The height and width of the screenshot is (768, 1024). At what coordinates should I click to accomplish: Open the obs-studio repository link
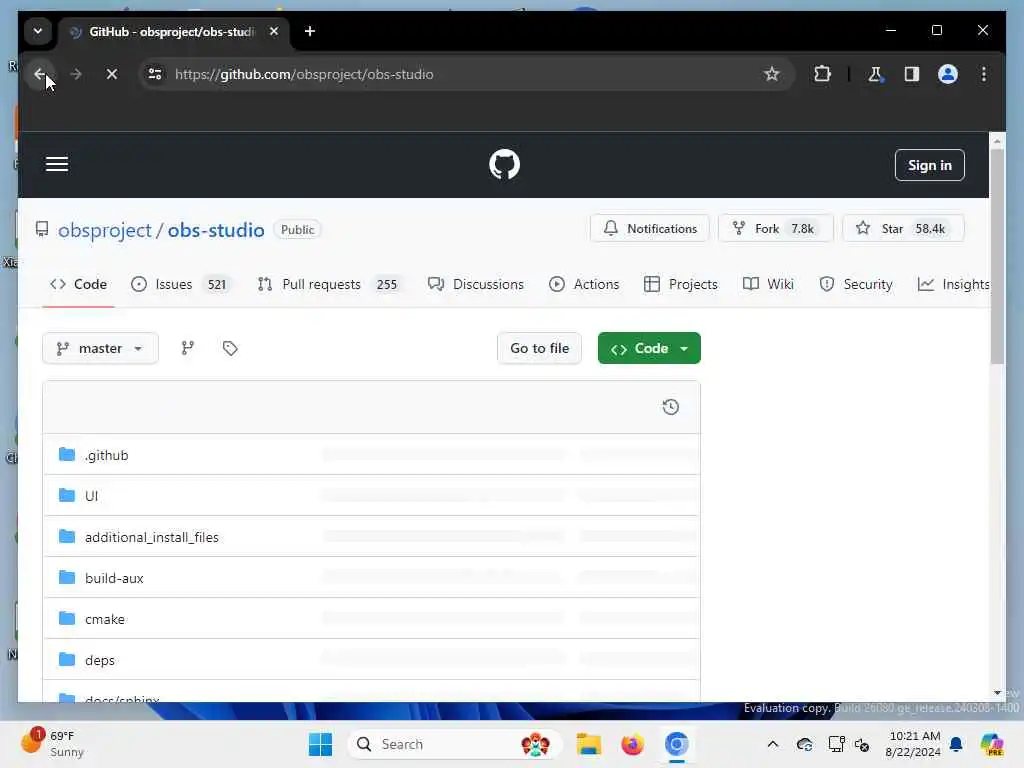[x=216, y=230]
